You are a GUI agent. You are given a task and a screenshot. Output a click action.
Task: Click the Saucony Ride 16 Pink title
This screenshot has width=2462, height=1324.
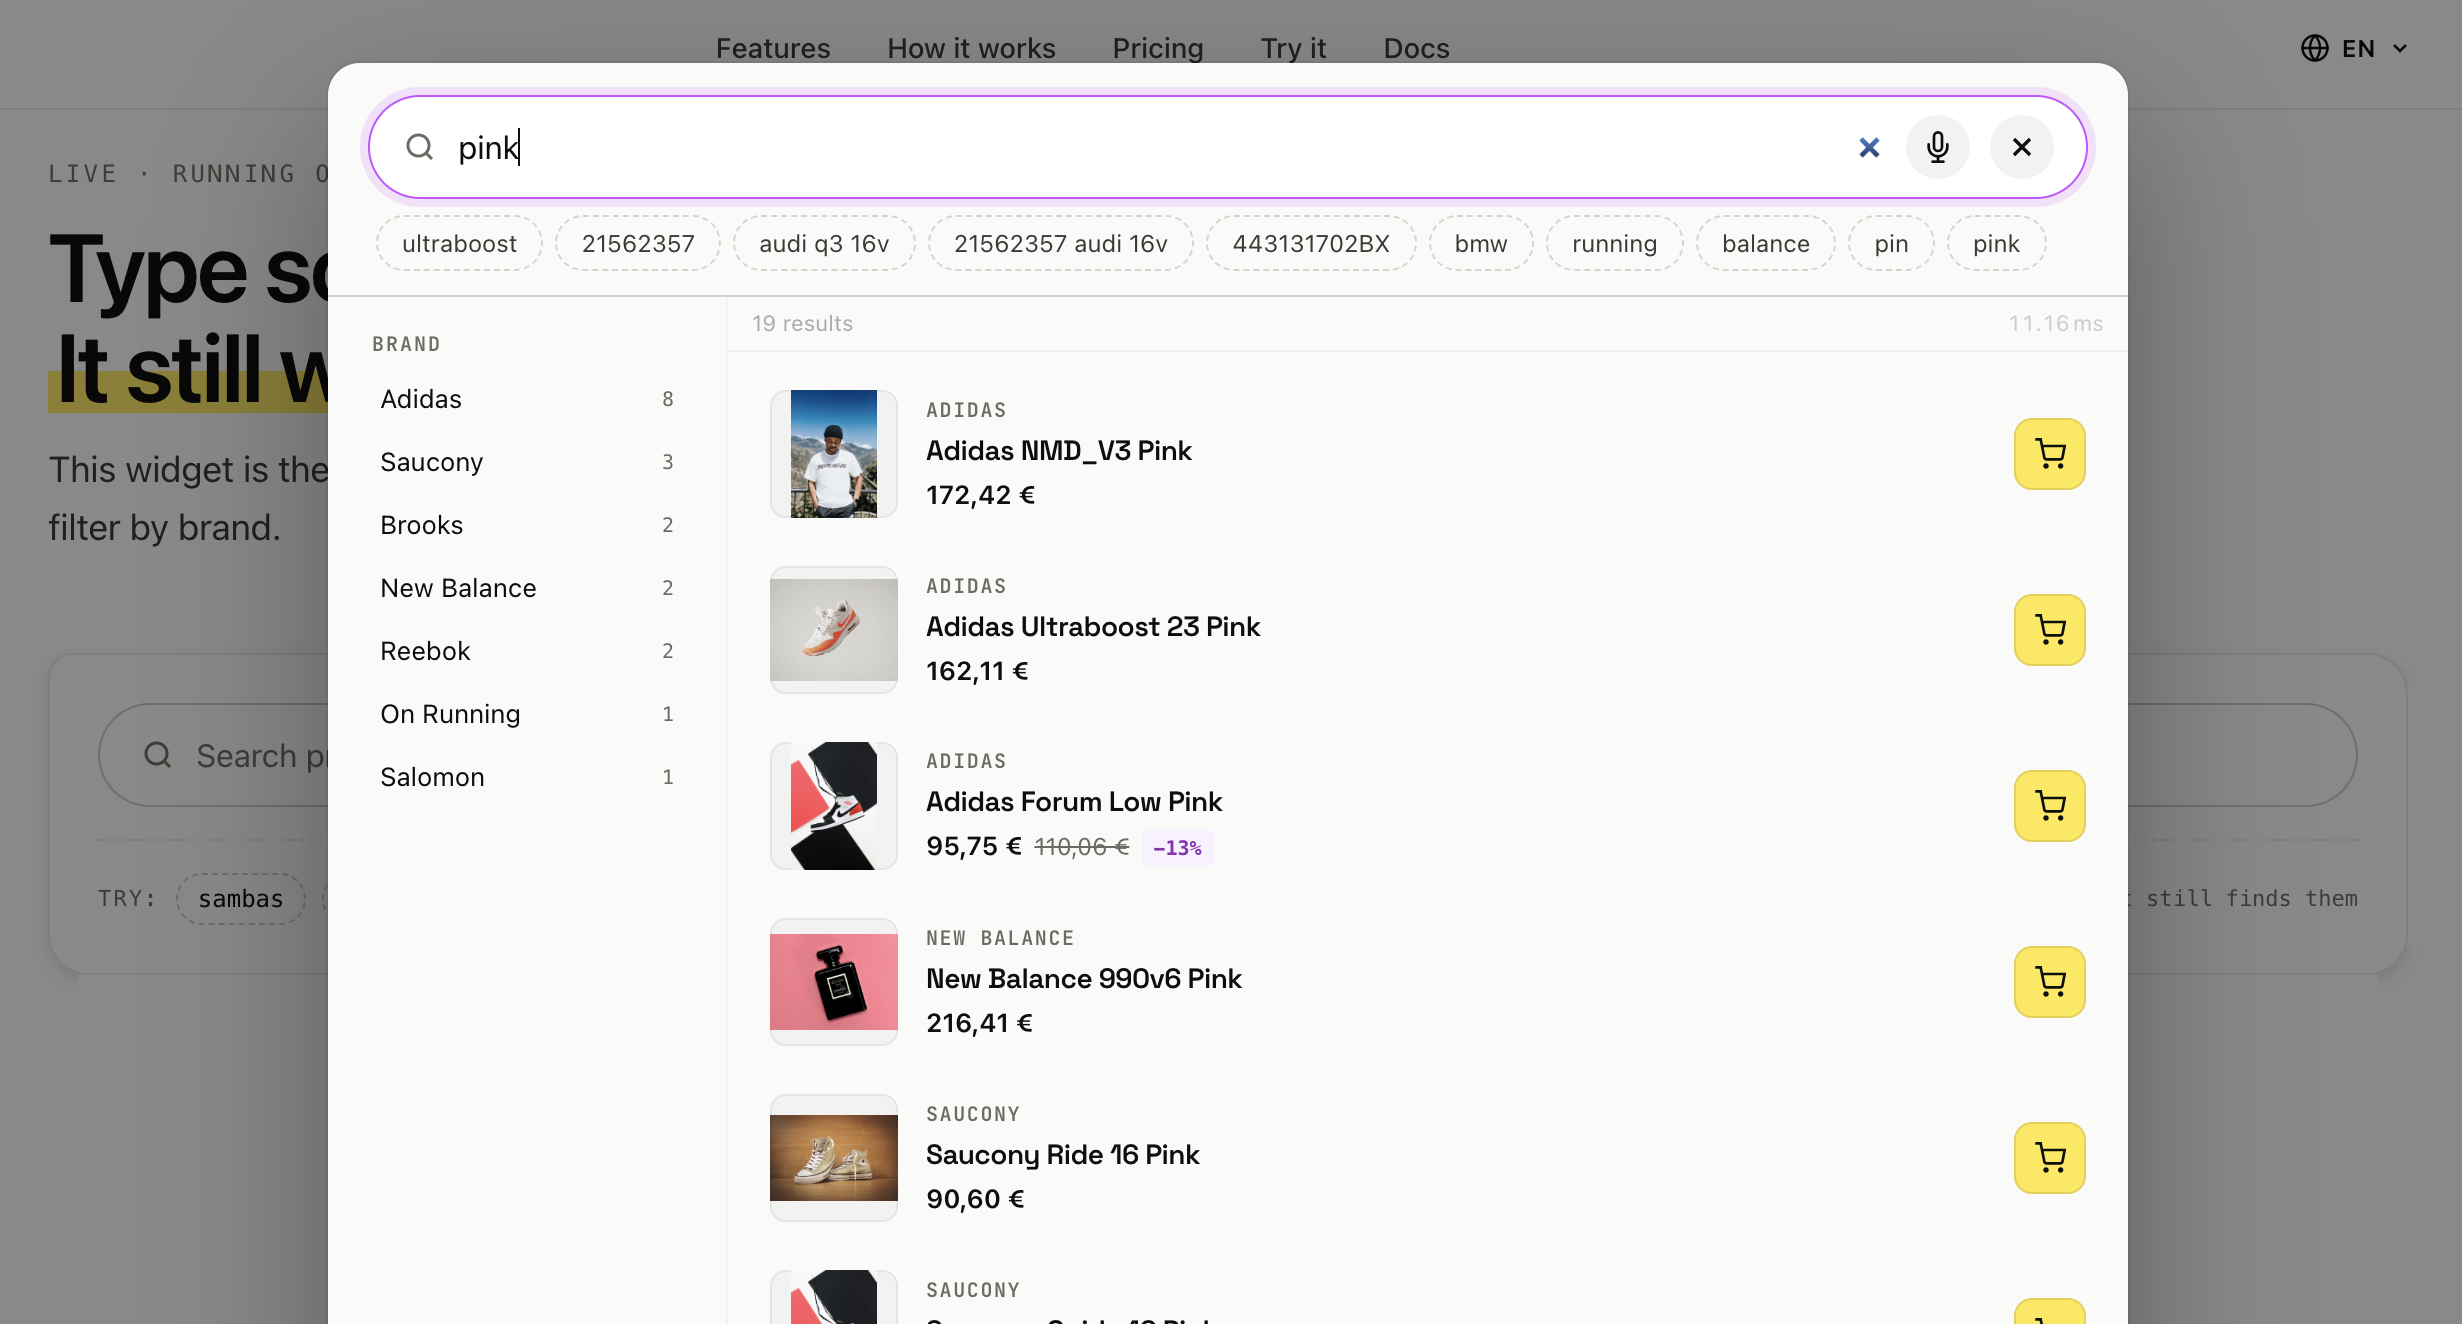click(x=1062, y=1155)
